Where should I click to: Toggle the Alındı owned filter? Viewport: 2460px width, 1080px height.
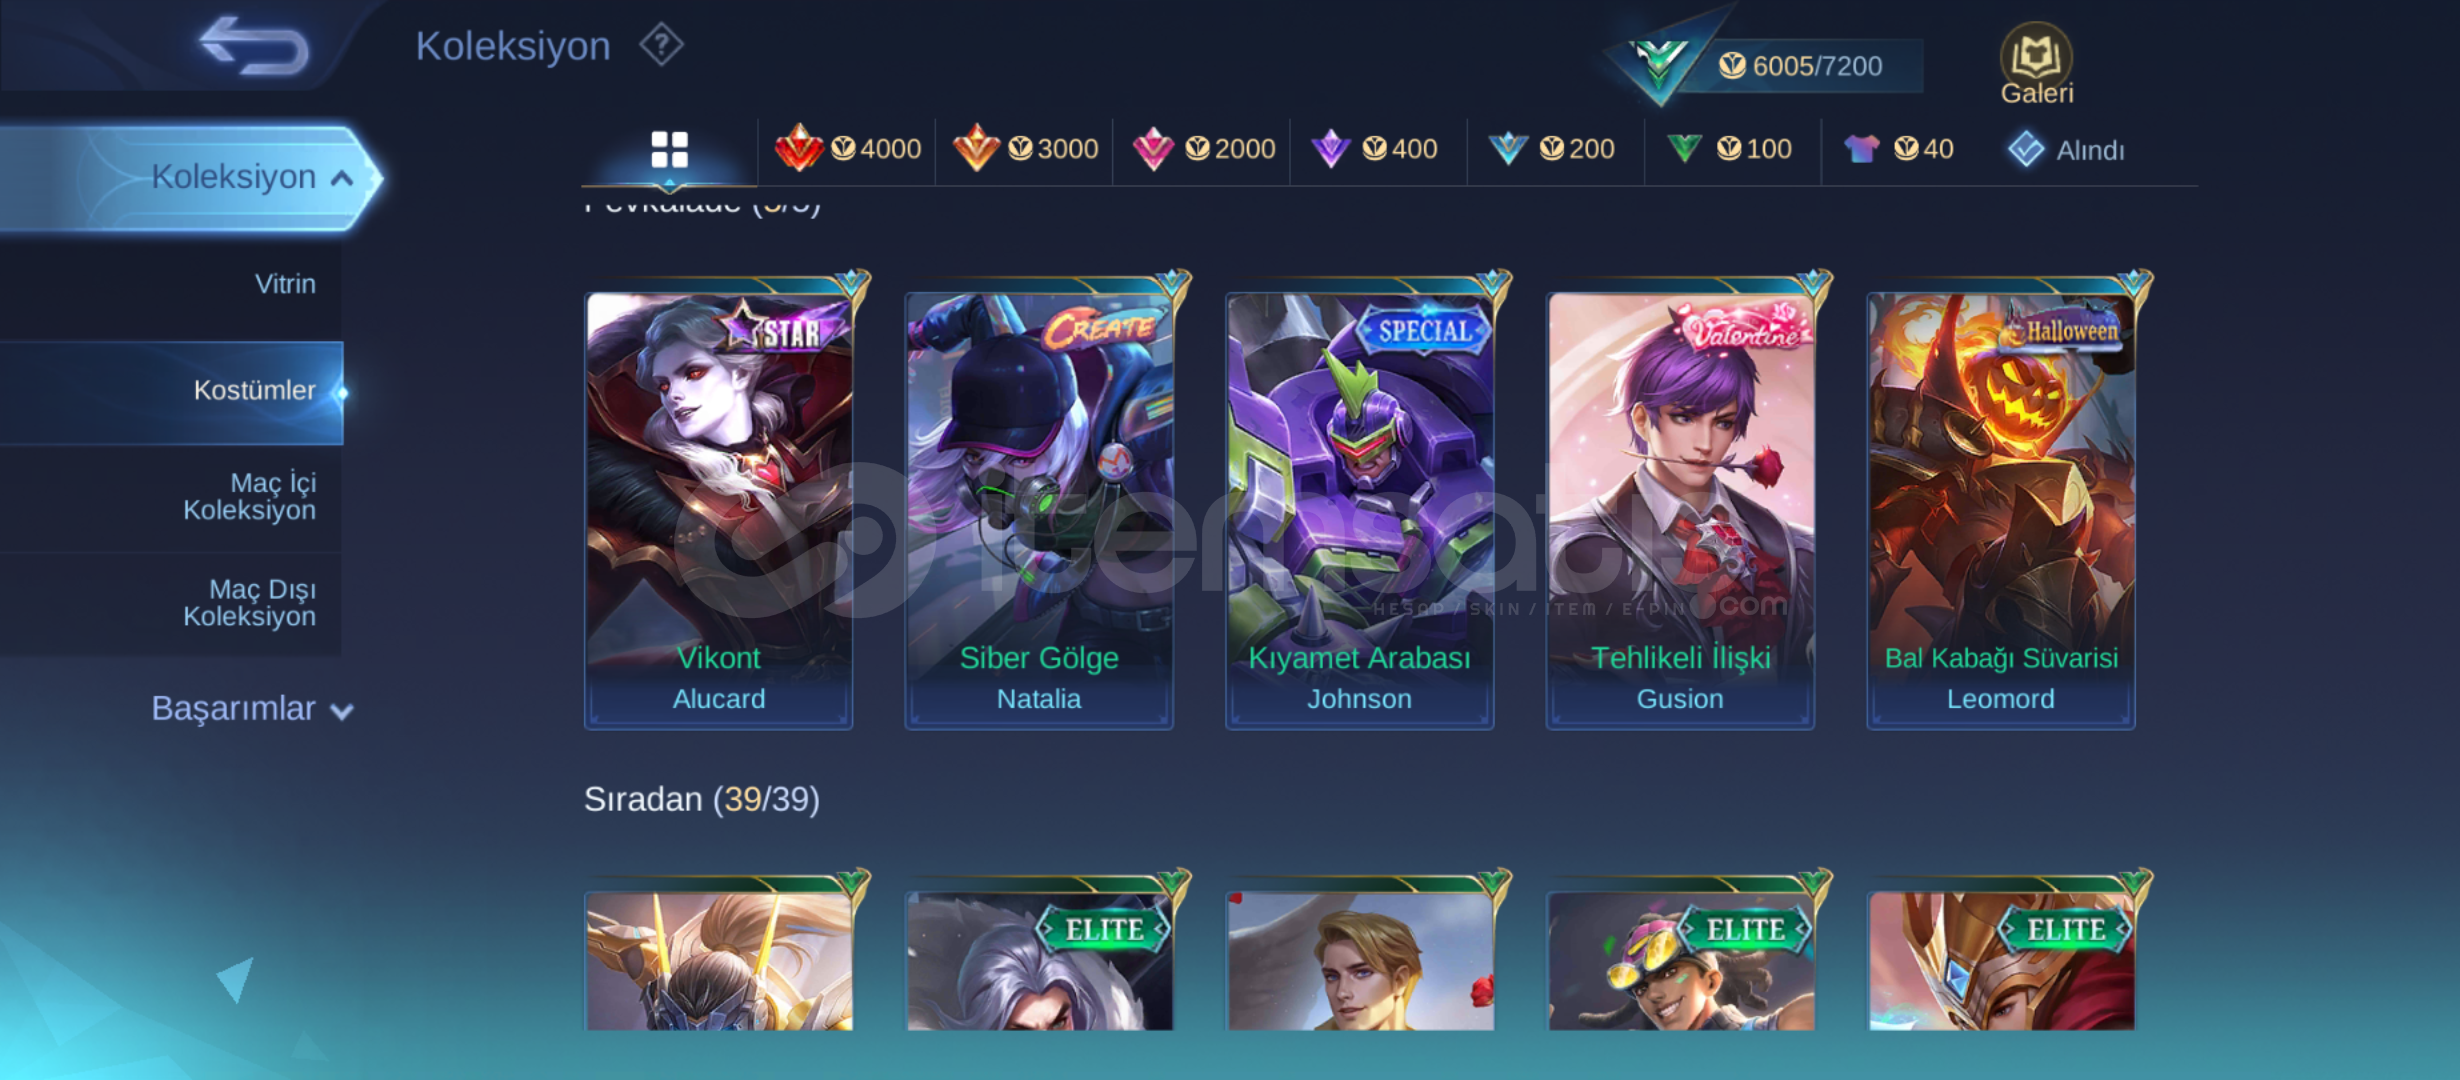[2066, 150]
